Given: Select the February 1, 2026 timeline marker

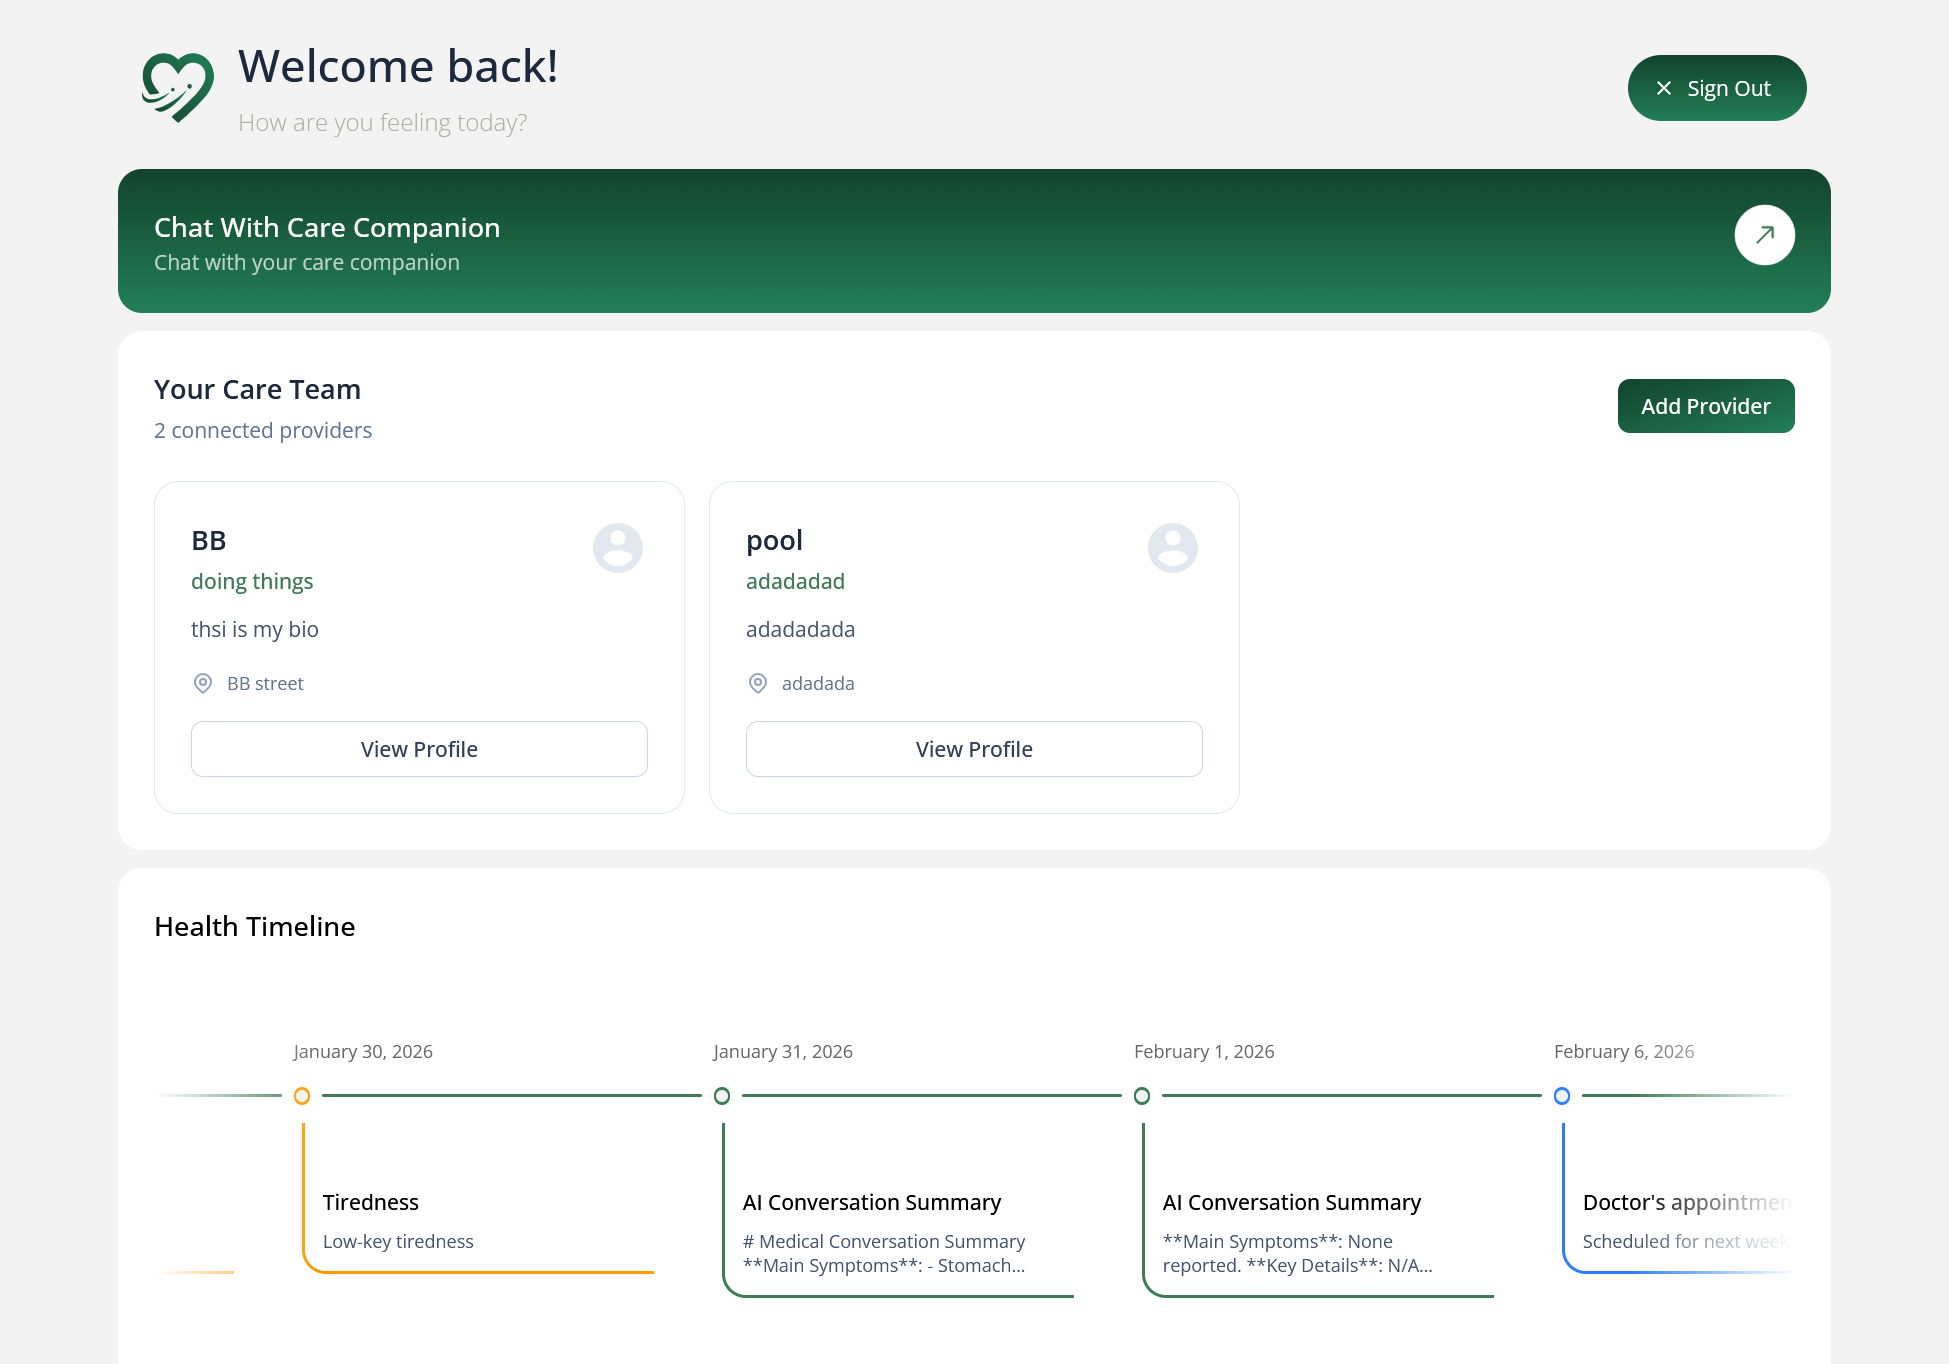Looking at the screenshot, I should click(1142, 1096).
